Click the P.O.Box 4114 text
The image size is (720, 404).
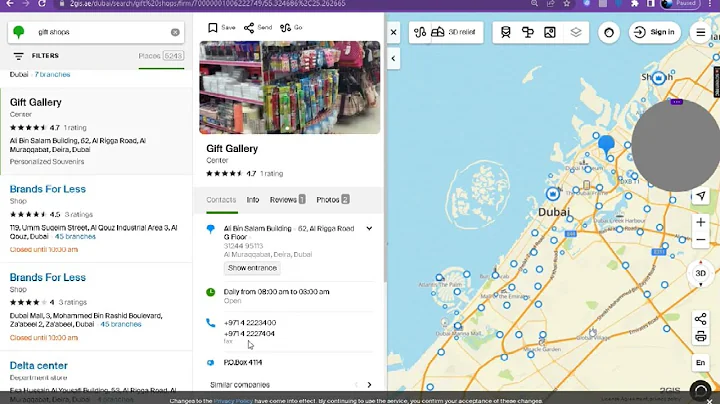point(243,363)
